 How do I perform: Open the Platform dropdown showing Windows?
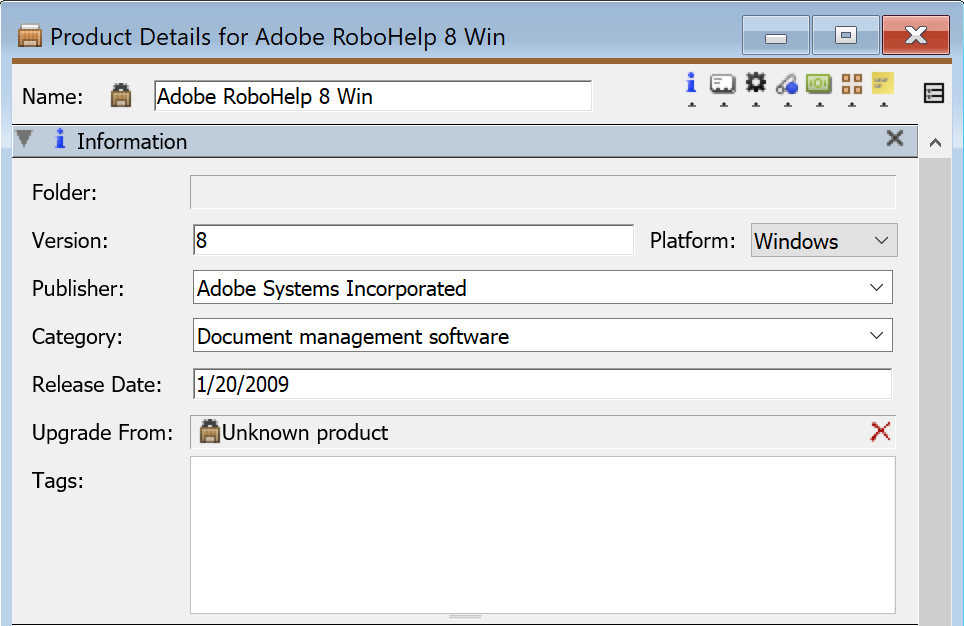click(824, 240)
